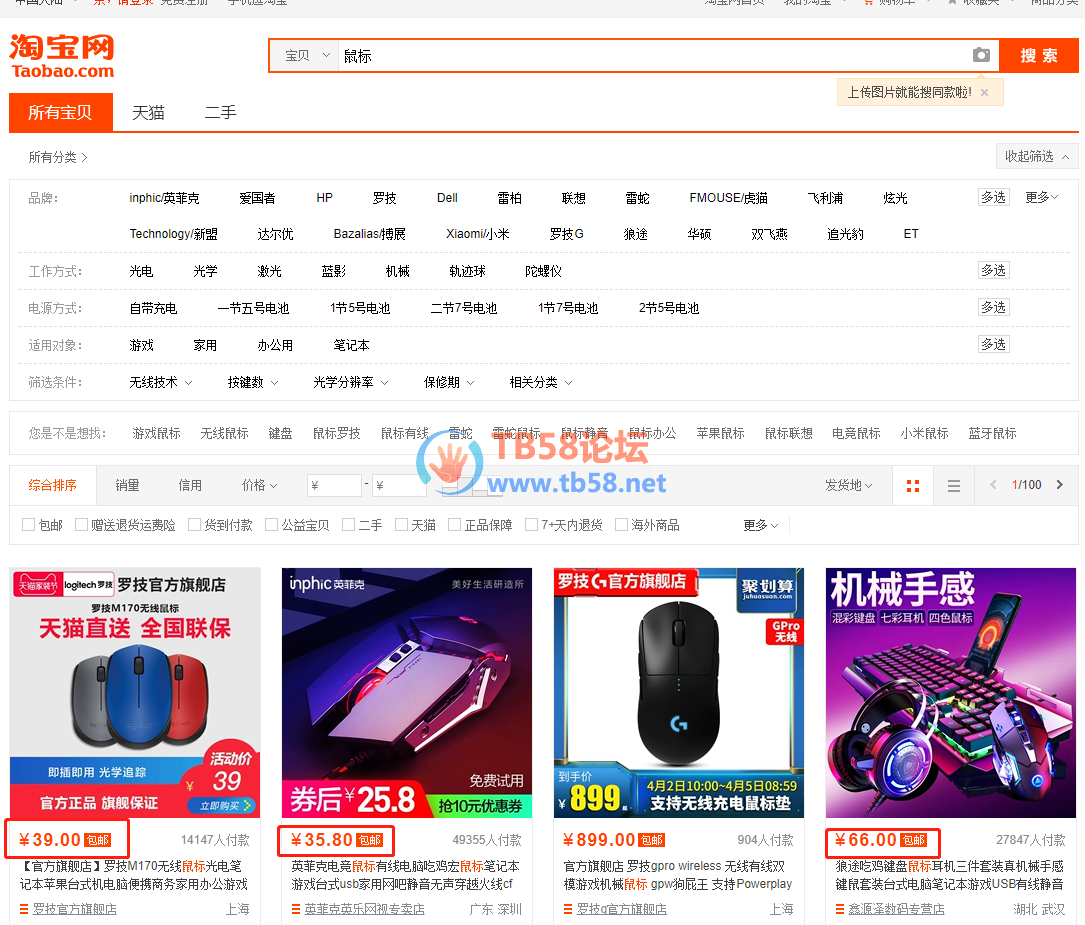Close the image upload tip

(985, 93)
